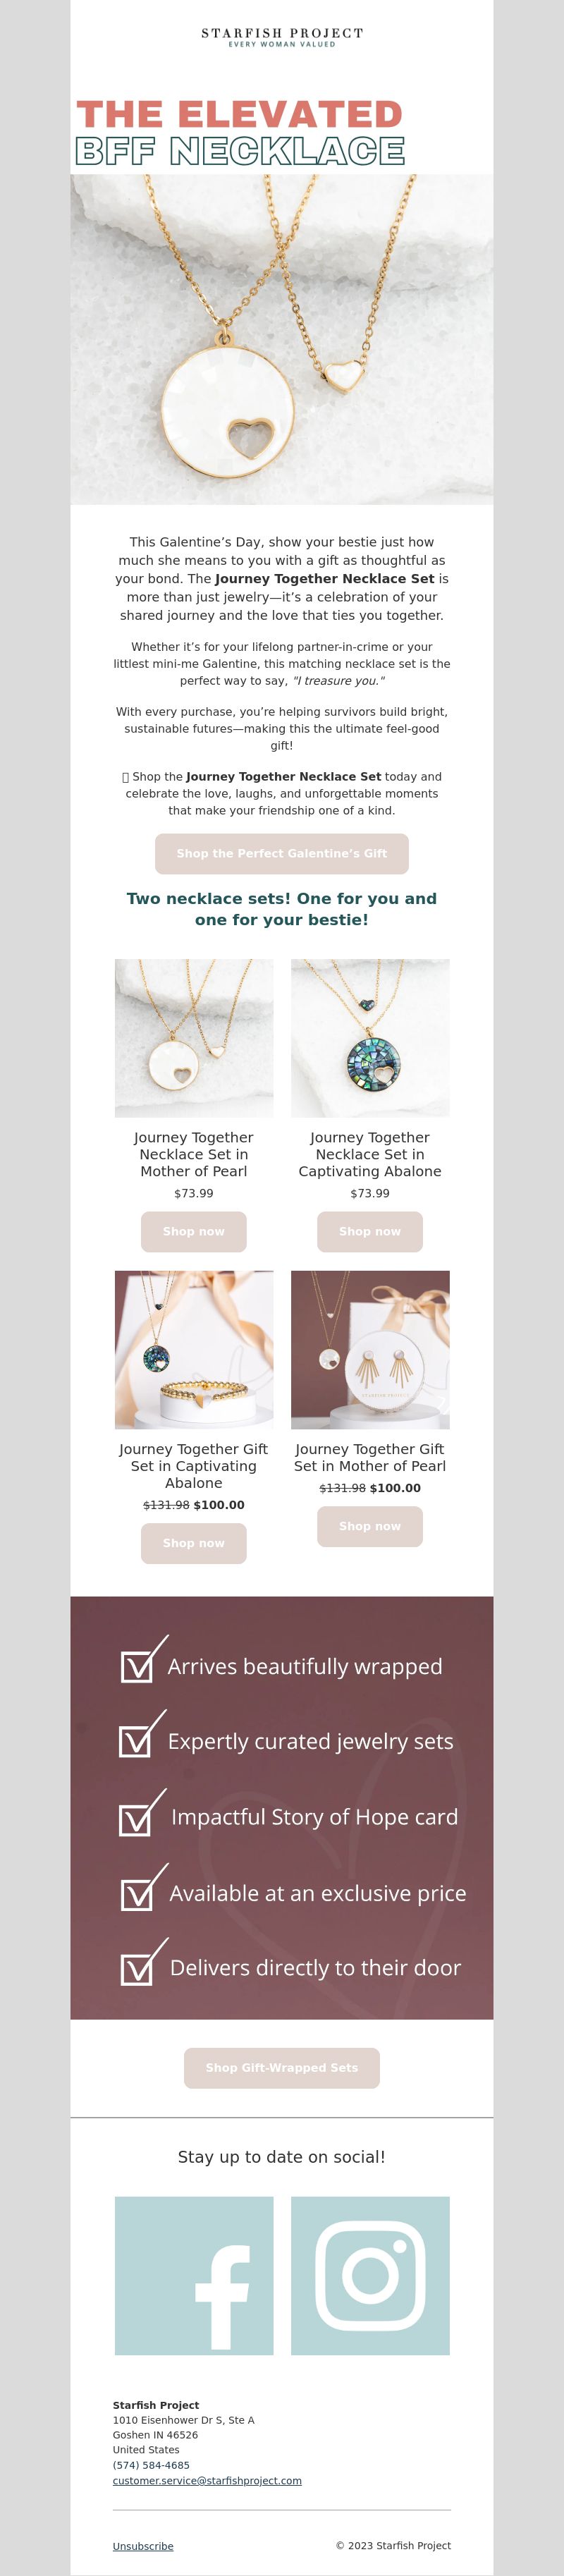This screenshot has width=564, height=2576.
Task: Click checkmark beside Impactful Story of Hope card
Action: tap(142, 1812)
